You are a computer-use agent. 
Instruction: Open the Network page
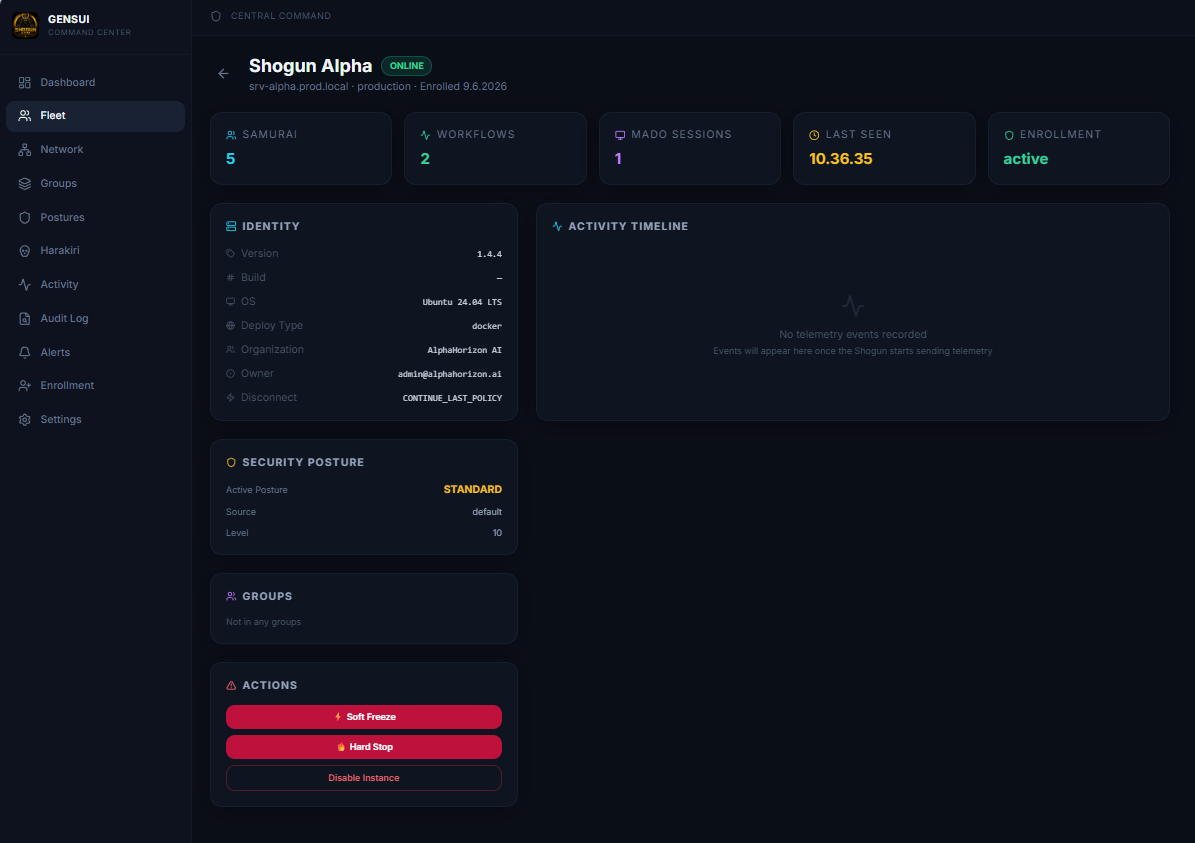click(x=95, y=149)
